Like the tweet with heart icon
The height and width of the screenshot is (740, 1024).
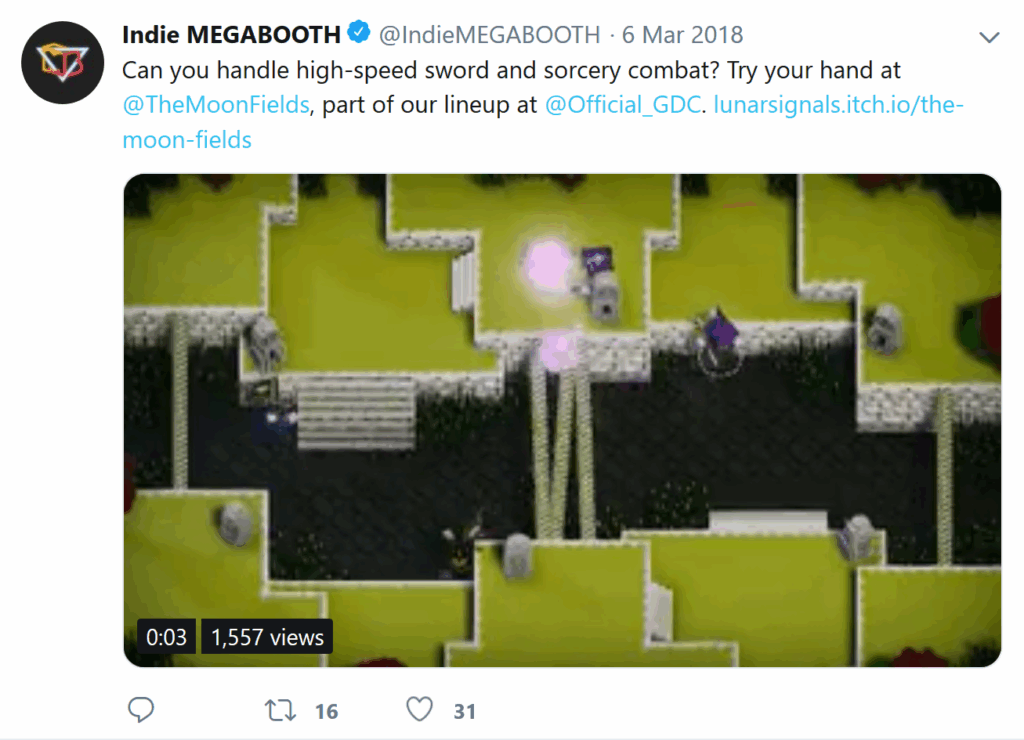(x=419, y=709)
